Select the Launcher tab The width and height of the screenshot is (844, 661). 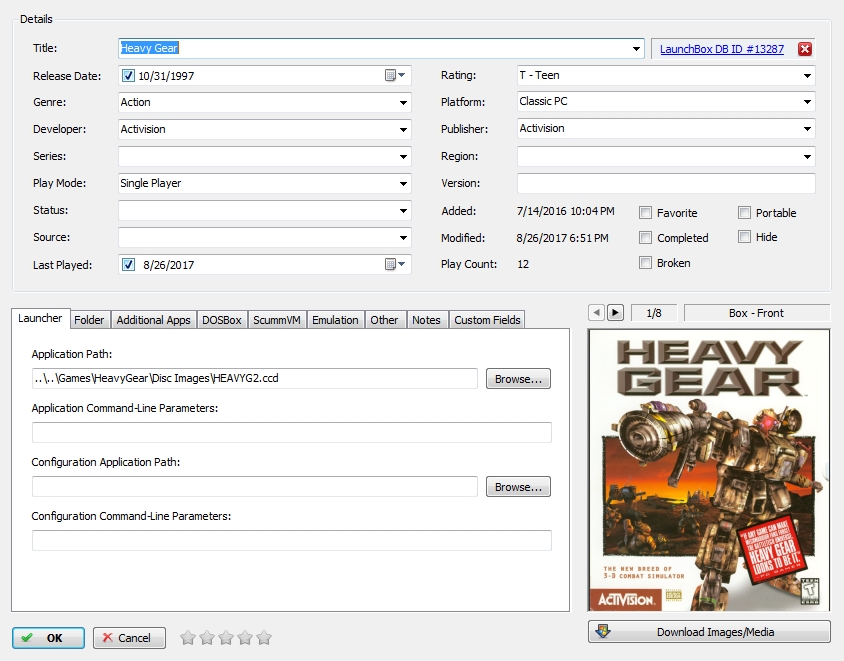click(x=40, y=318)
